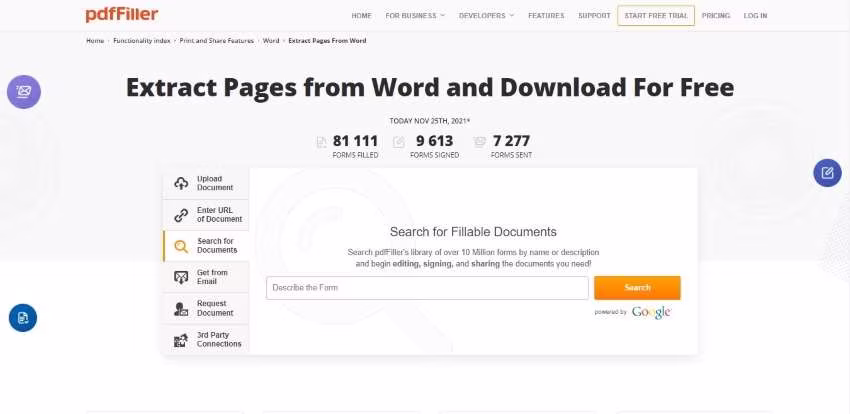850x414 pixels.
Task: Click the Google logo under search
Action: pos(651,312)
